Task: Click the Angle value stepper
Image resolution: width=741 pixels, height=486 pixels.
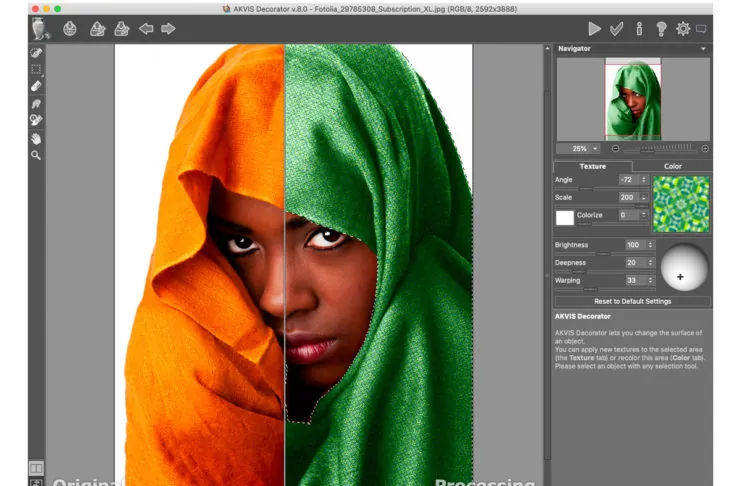Action: point(645,180)
